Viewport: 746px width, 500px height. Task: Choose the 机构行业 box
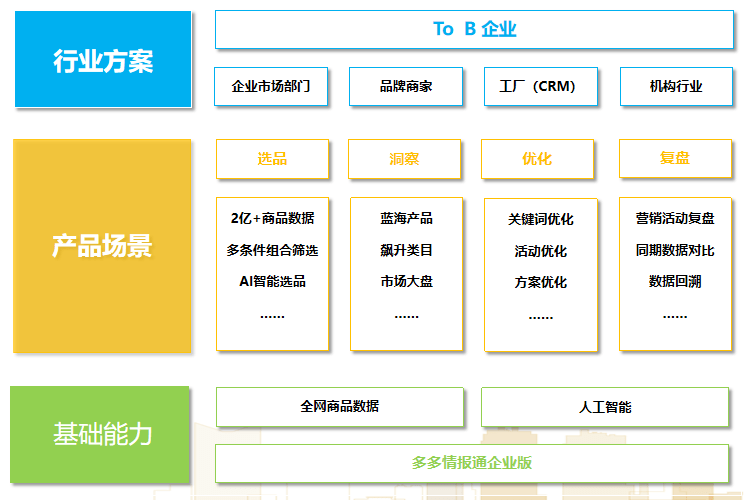coord(676,87)
